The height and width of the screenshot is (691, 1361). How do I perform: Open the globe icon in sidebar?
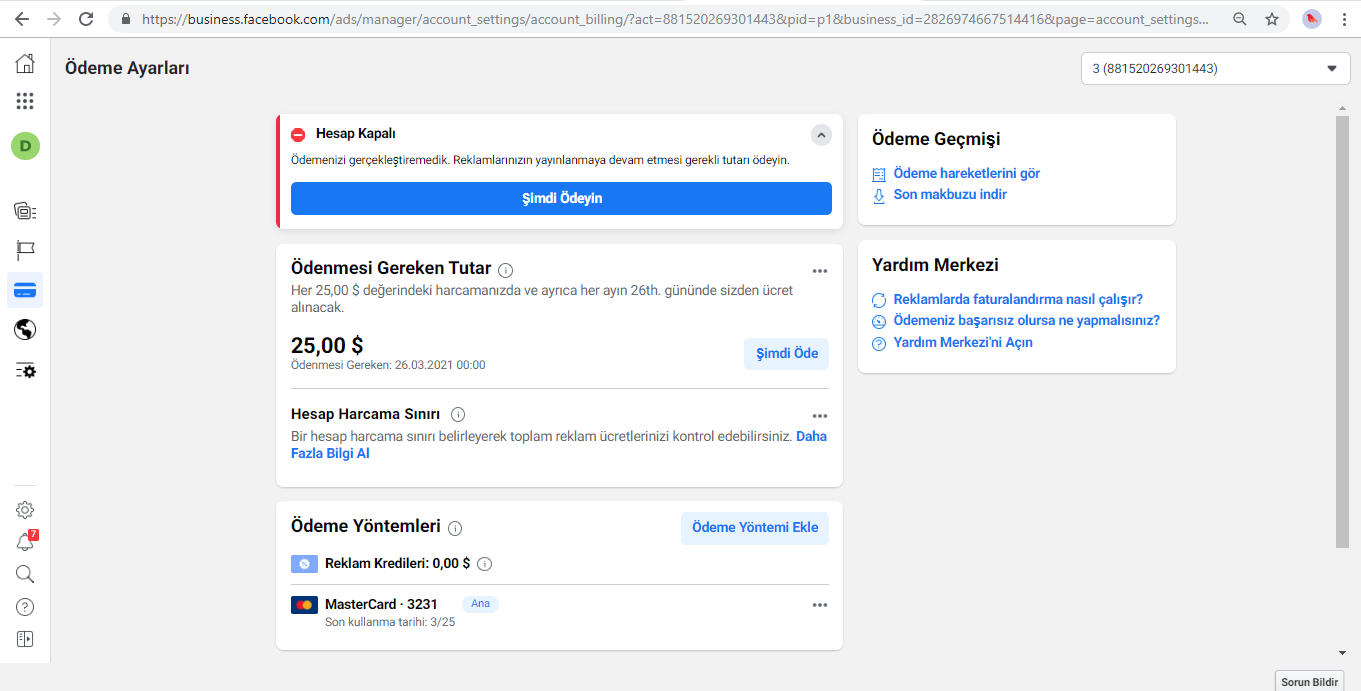pyautogui.click(x=25, y=330)
